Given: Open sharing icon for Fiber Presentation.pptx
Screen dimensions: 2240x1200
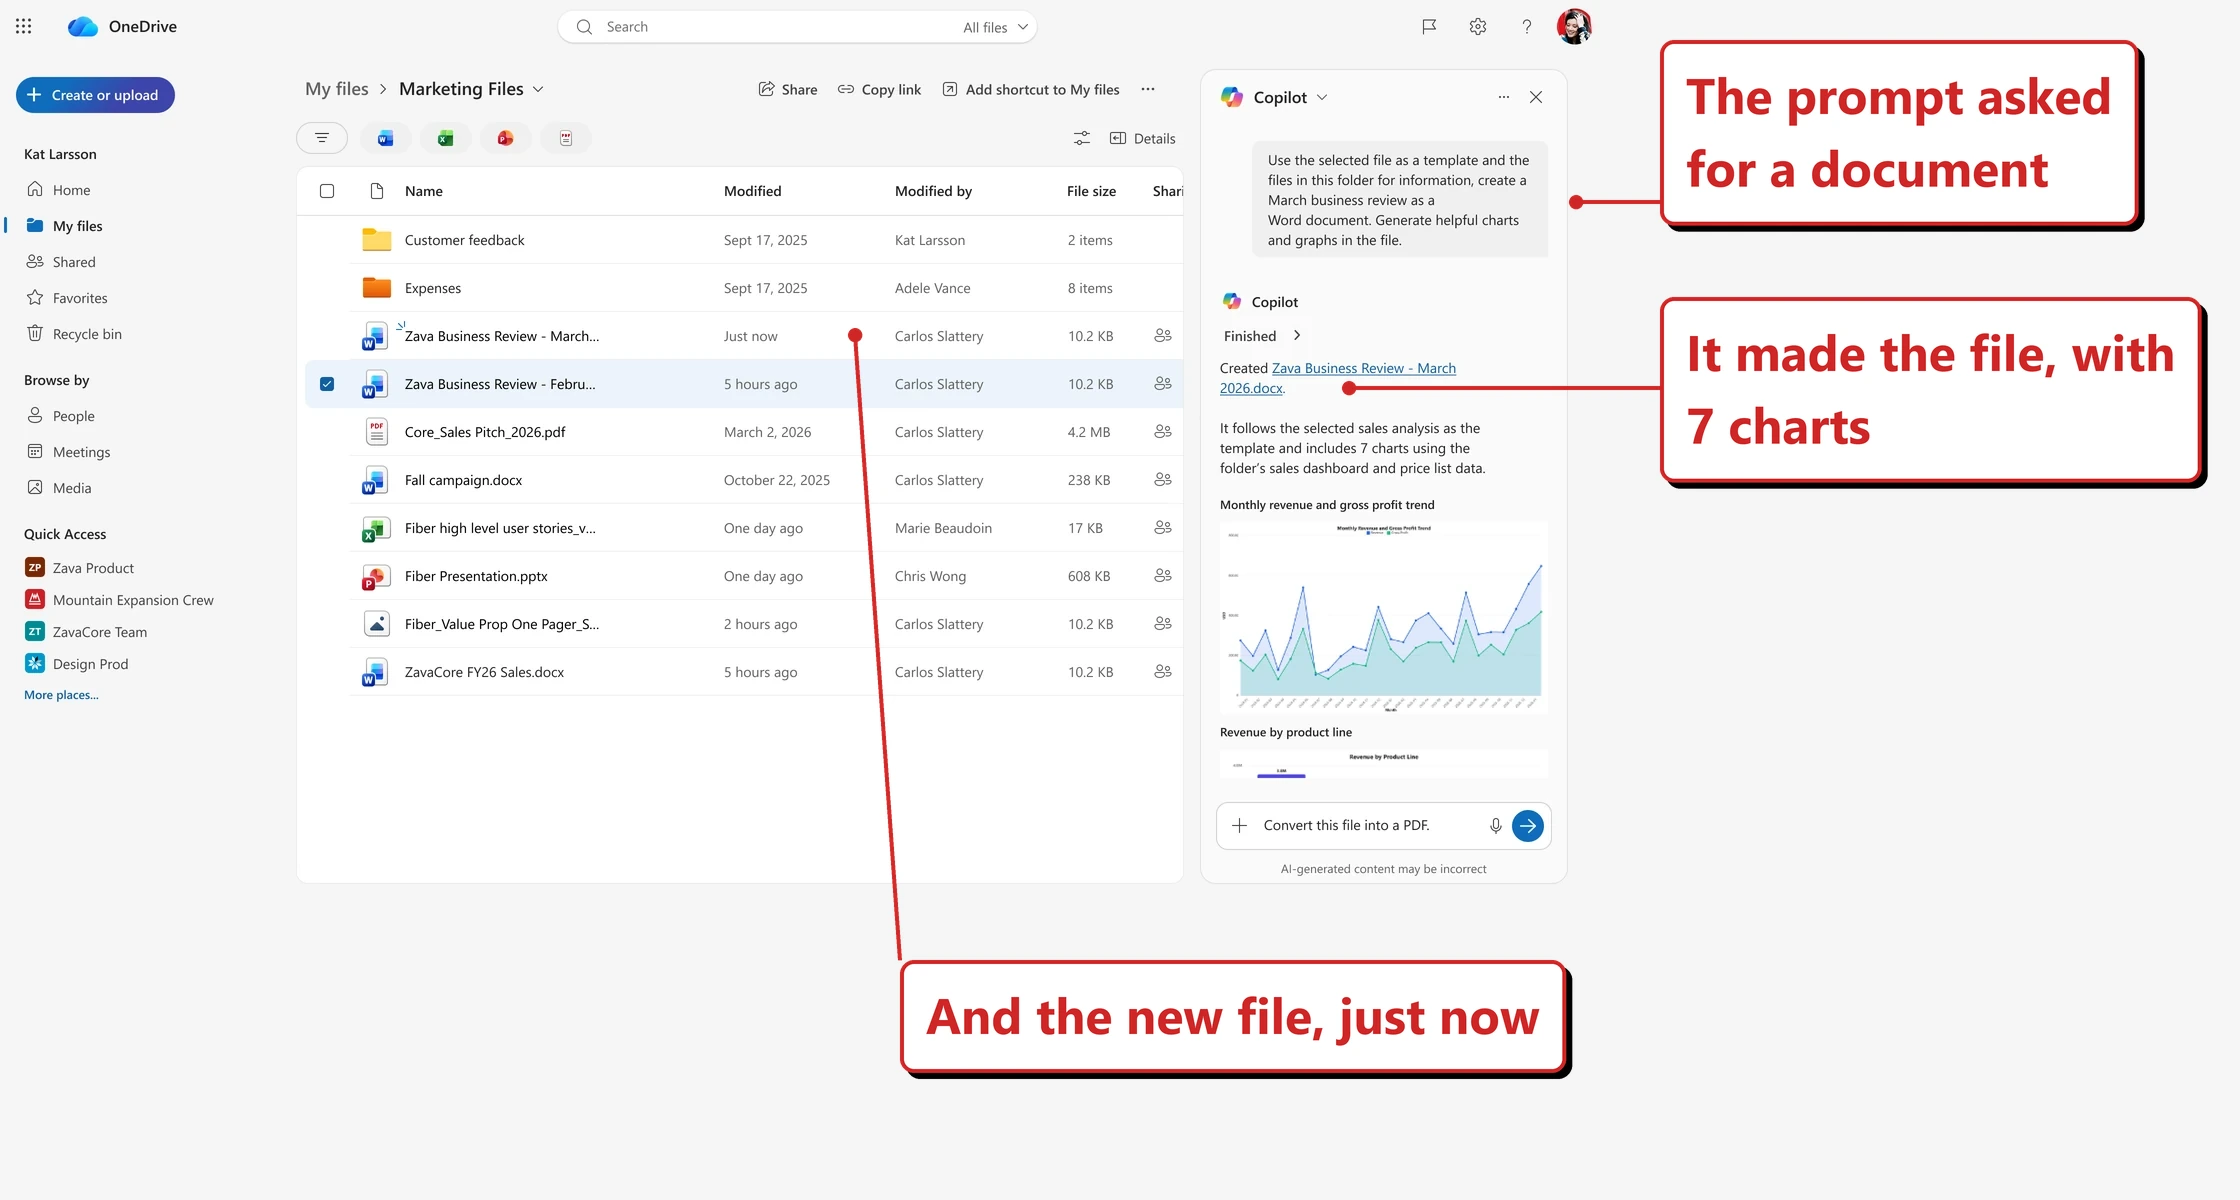Looking at the screenshot, I should click(x=1163, y=576).
